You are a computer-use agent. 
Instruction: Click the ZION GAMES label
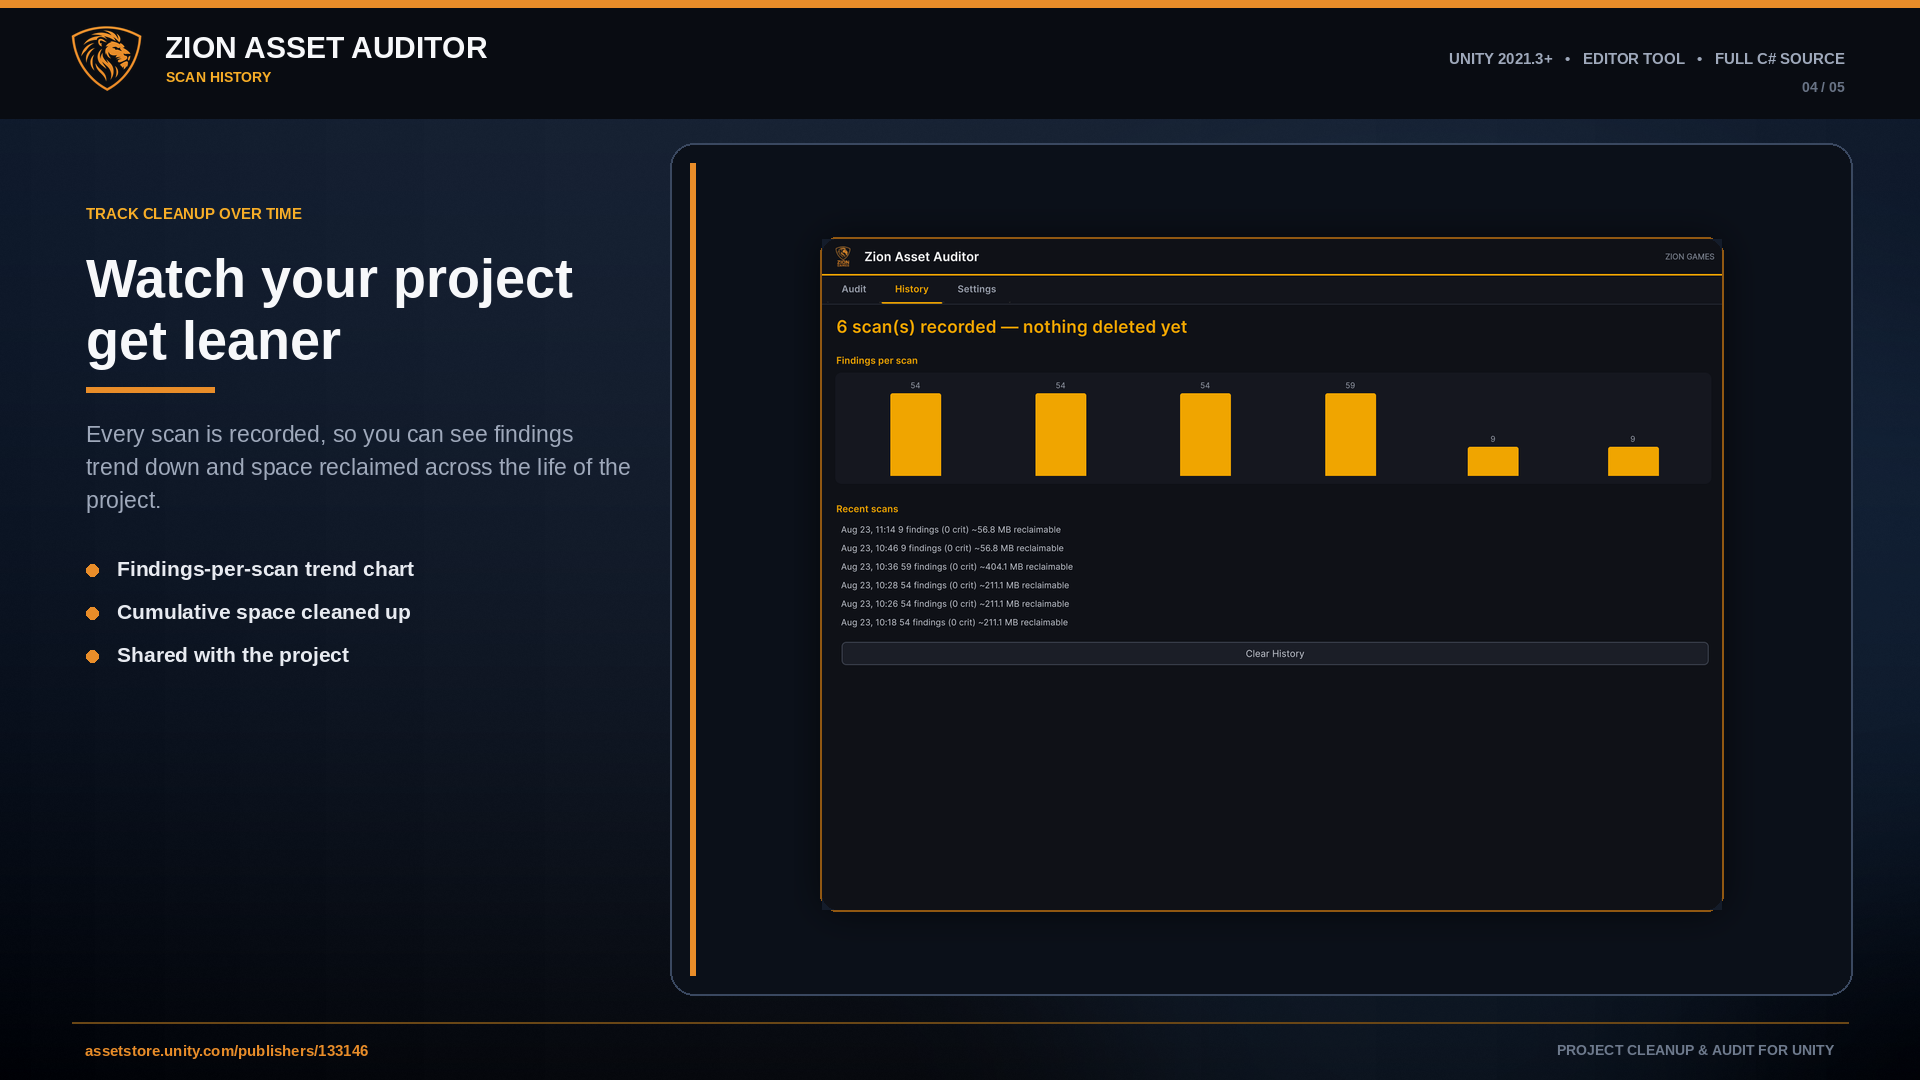[1690, 257]
